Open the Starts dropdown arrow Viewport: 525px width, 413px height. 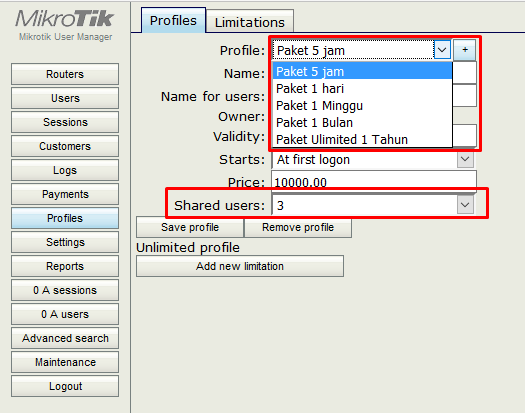pos(465,159)
